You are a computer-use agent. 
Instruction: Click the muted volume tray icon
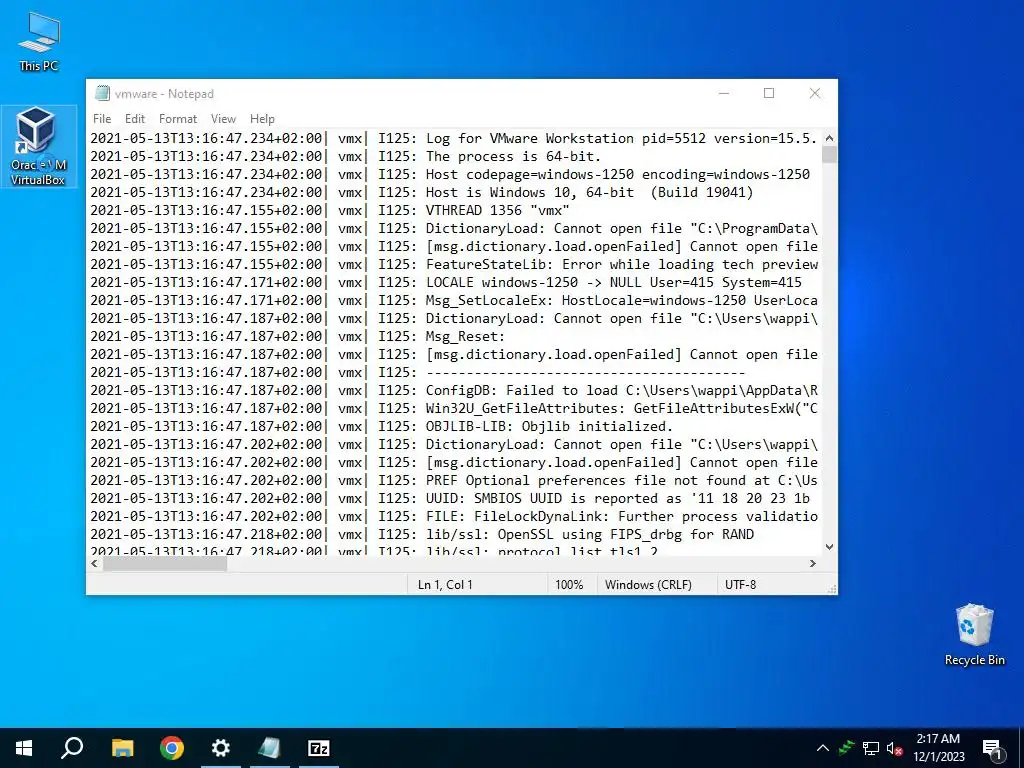[x=894, y=748]
